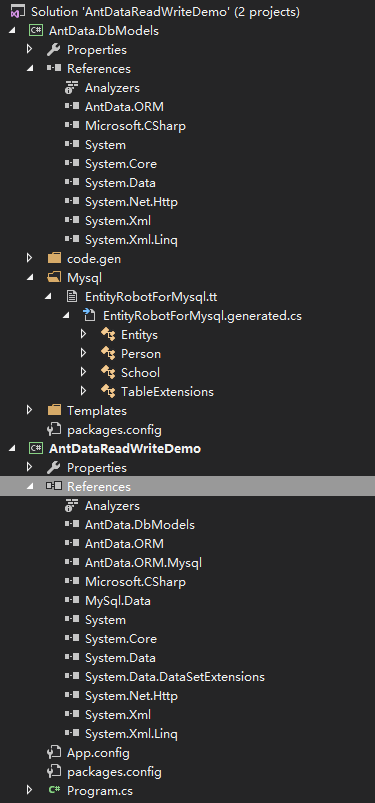Expand the Person class node
Screen dimensions: 375x803
(x=84, y=353)
